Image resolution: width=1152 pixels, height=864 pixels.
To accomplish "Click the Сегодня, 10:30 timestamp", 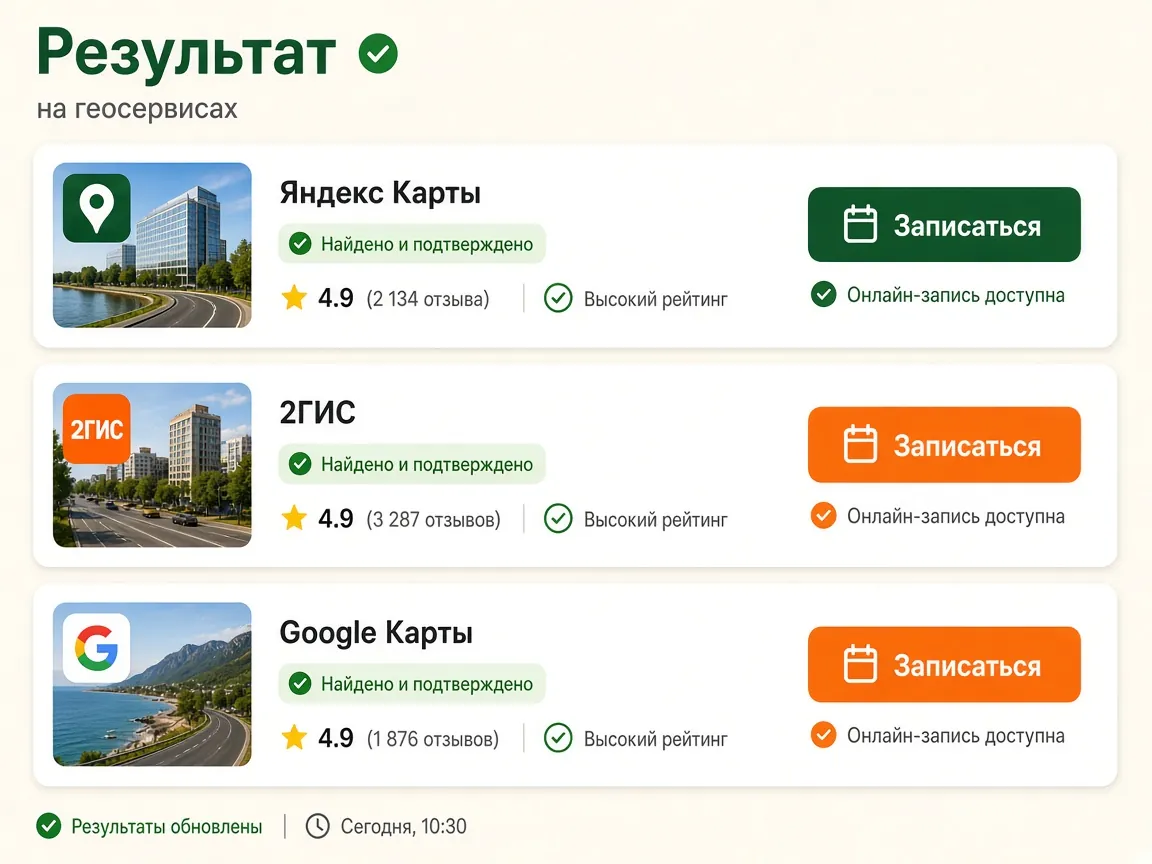I will pos(403,827).
